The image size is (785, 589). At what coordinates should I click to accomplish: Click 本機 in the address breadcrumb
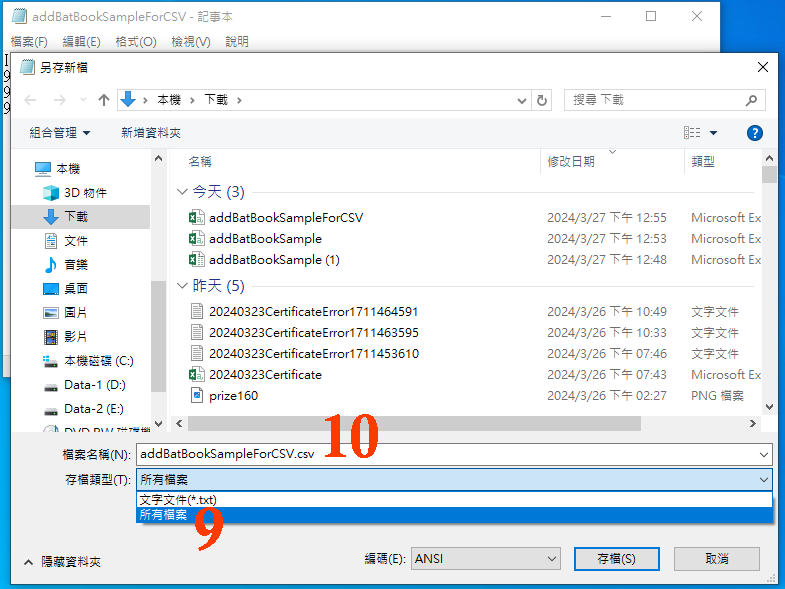click(x=169, y=100)
